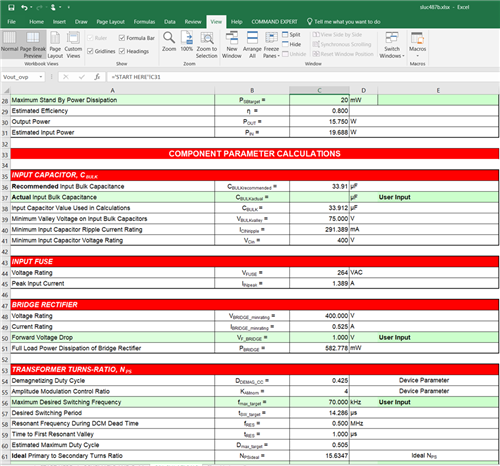Open the Help tab
Screen dimensions: 500x466
coord(237,22)
